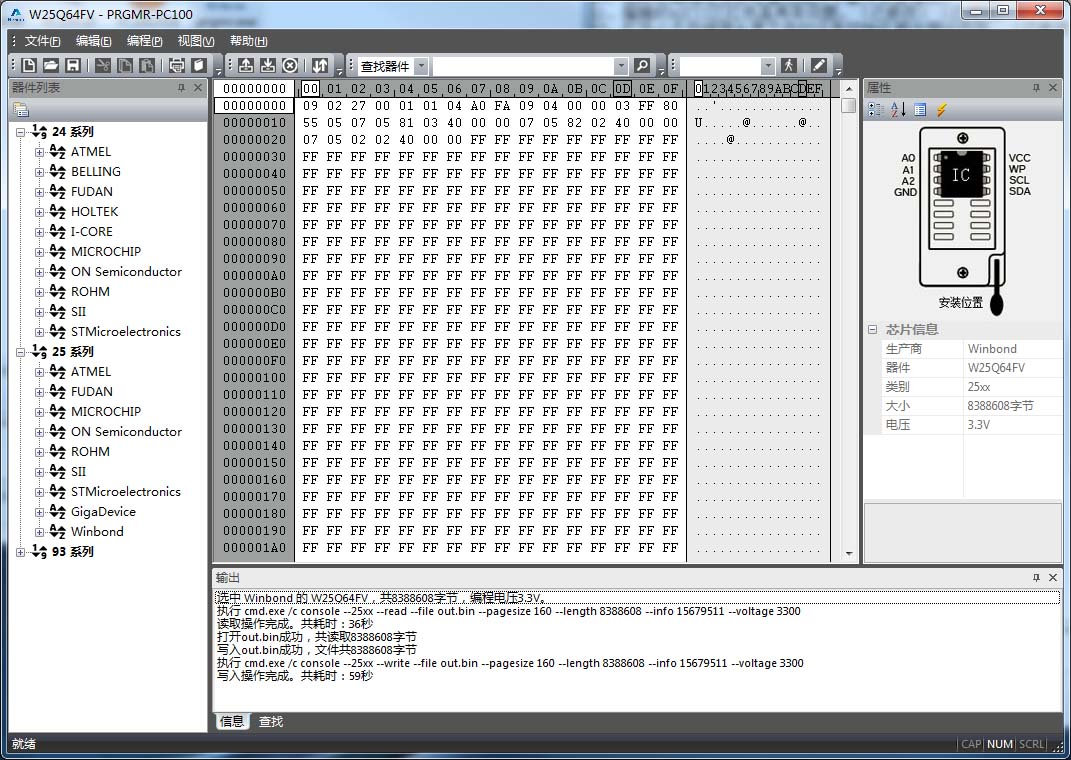Click the New file toolbar icon
The height and width of the screenshot is (760, 1071).
coord(29,66)
